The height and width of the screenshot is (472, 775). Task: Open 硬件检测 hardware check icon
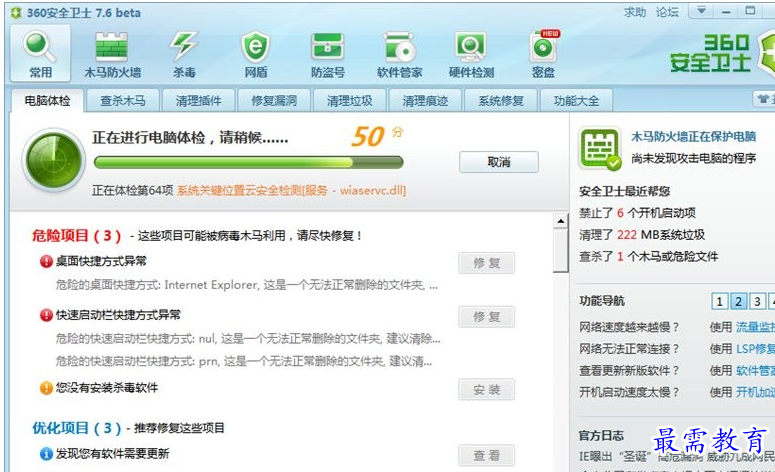pyautogui.click(x=471, y=54)
